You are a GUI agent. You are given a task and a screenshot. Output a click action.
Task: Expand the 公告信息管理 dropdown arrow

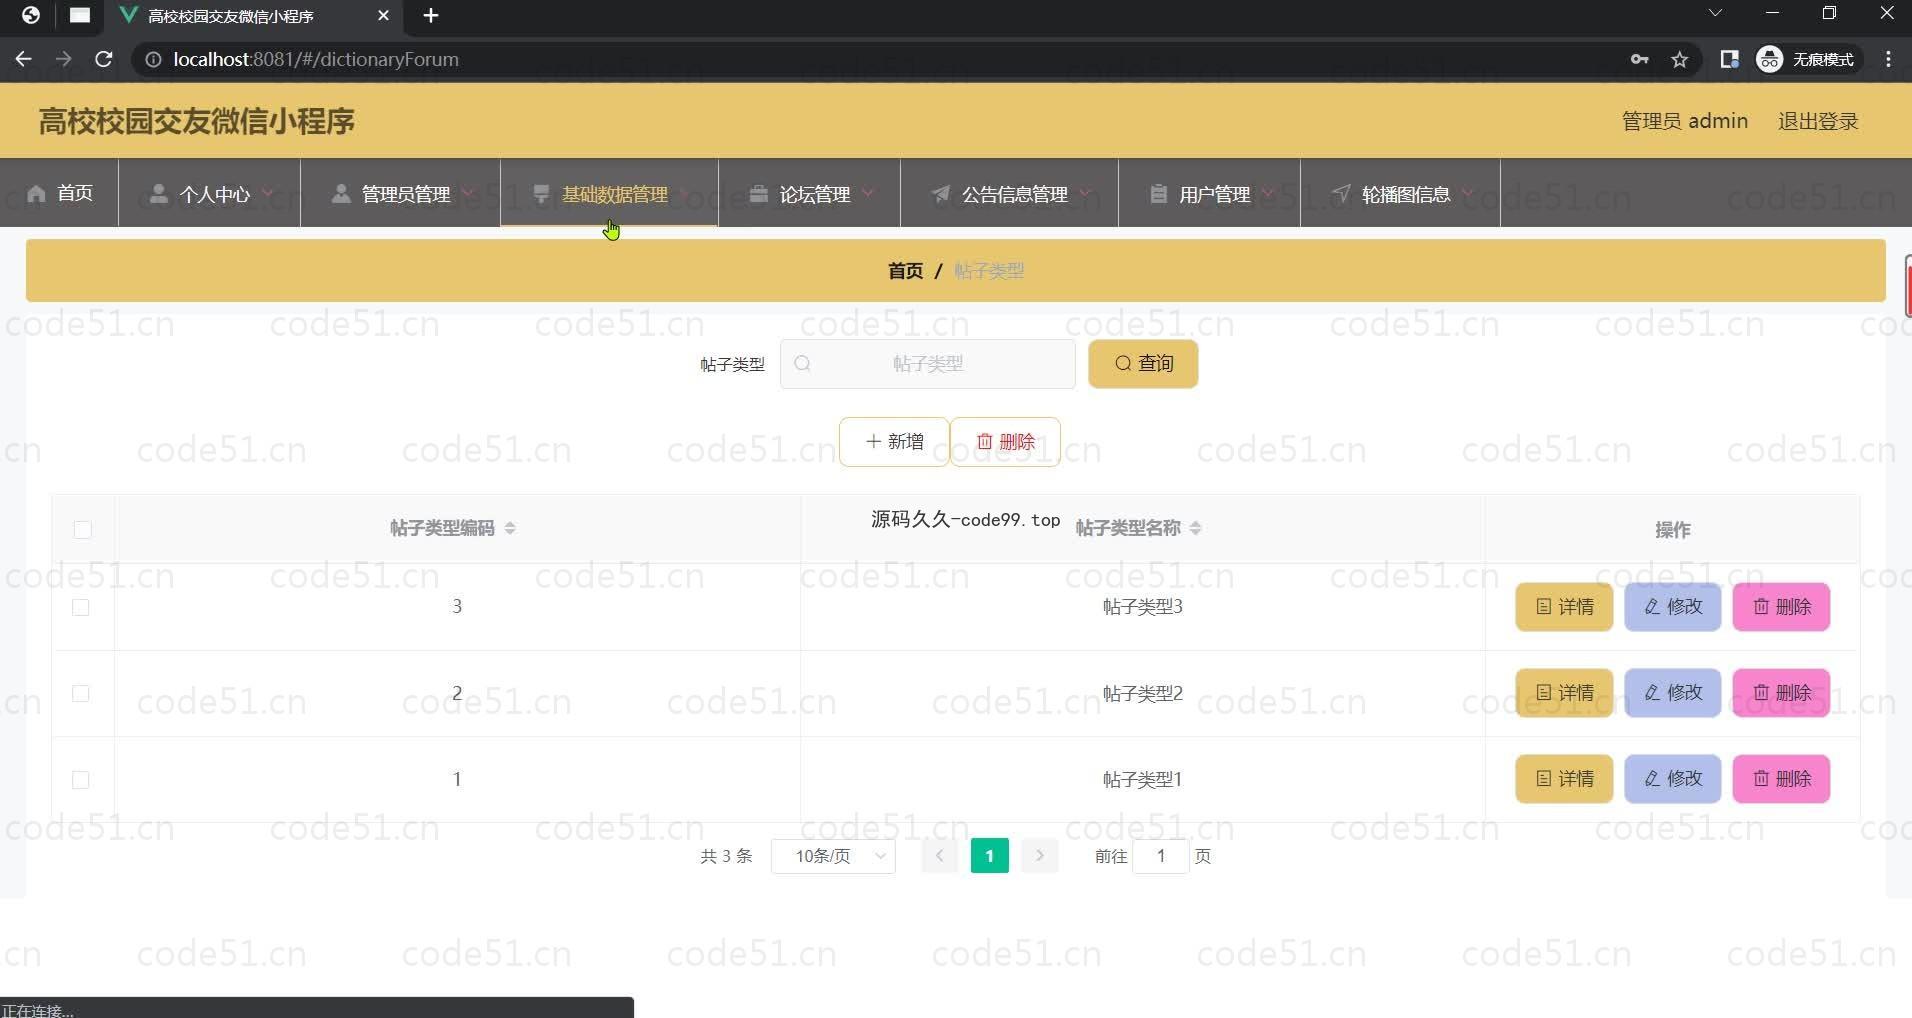pos(1085,192)
